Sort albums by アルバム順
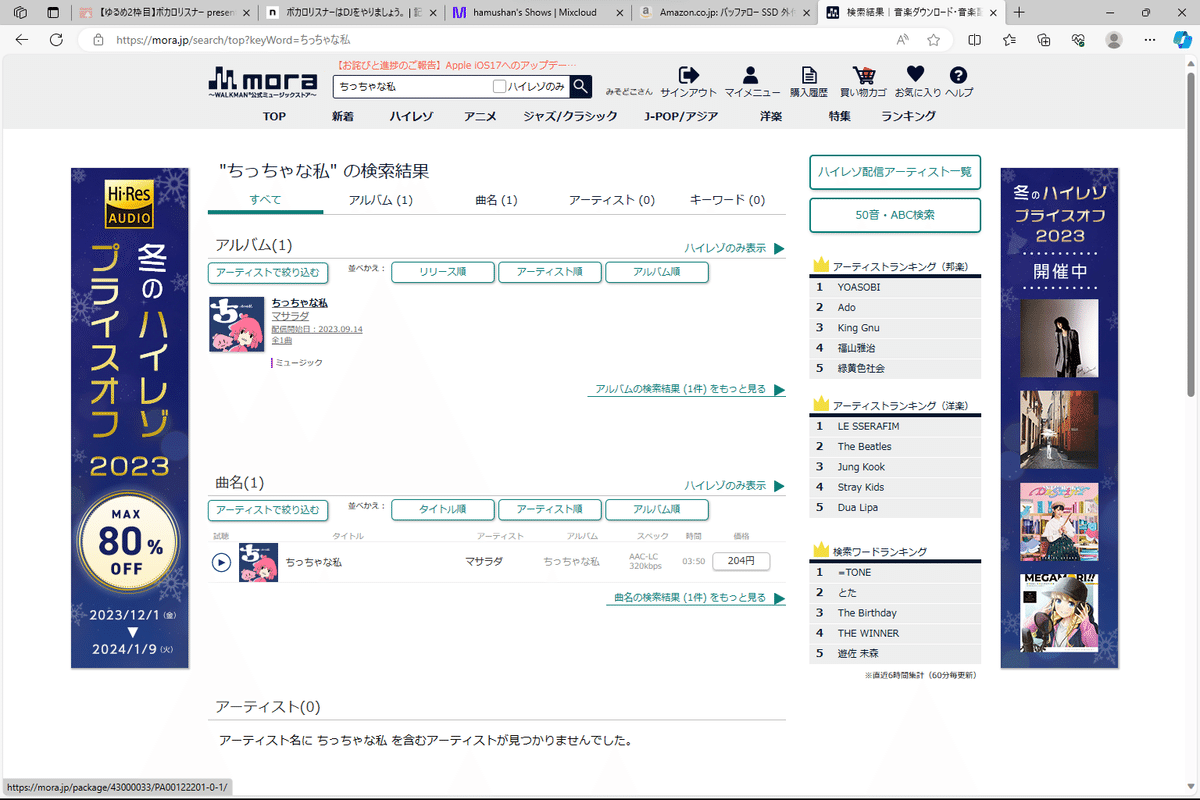1200x800 pixels. point(657,272)
